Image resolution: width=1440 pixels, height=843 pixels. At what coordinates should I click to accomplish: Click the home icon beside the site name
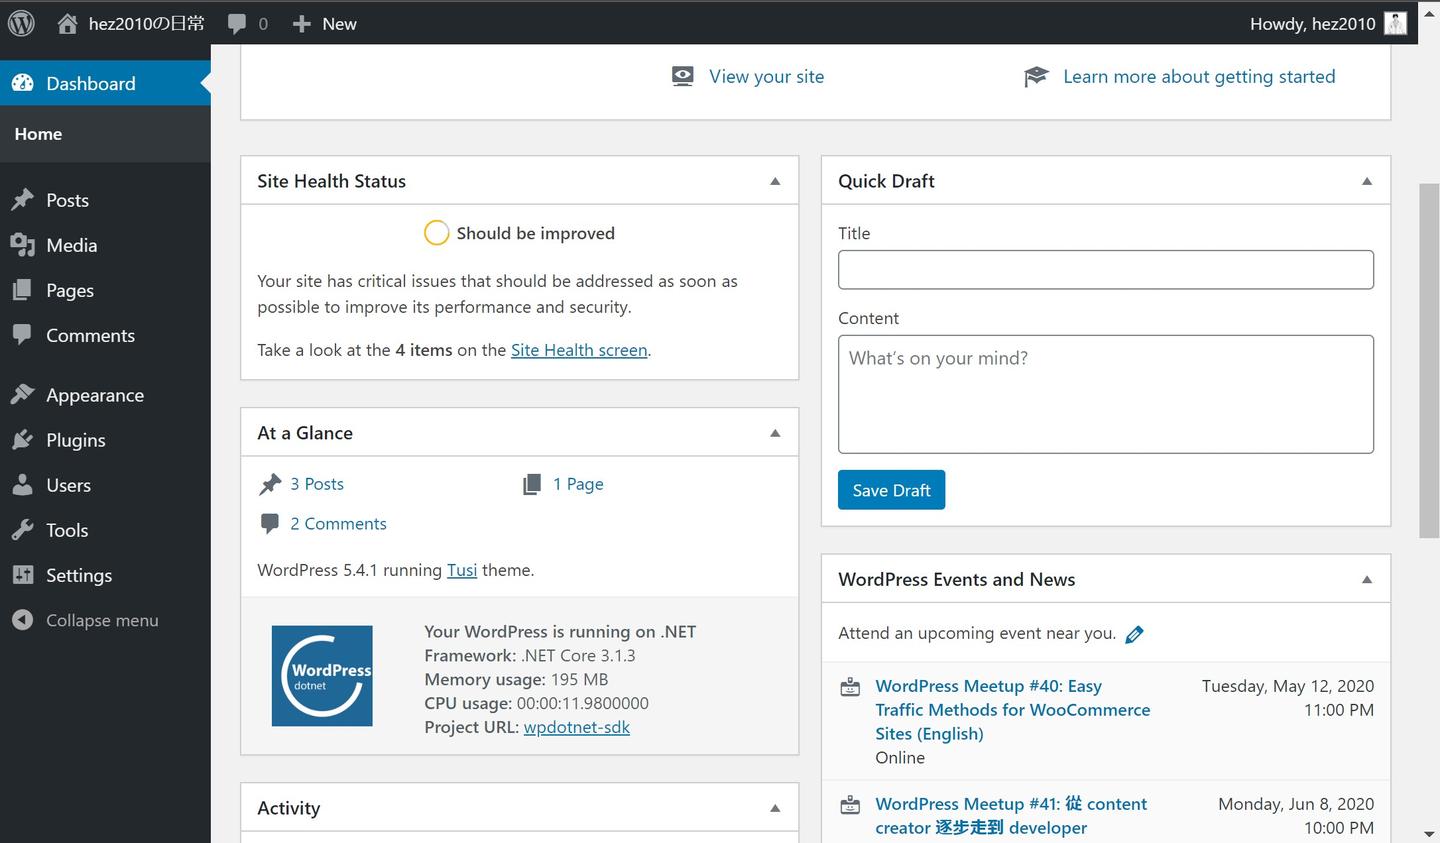tap(67, 23)
